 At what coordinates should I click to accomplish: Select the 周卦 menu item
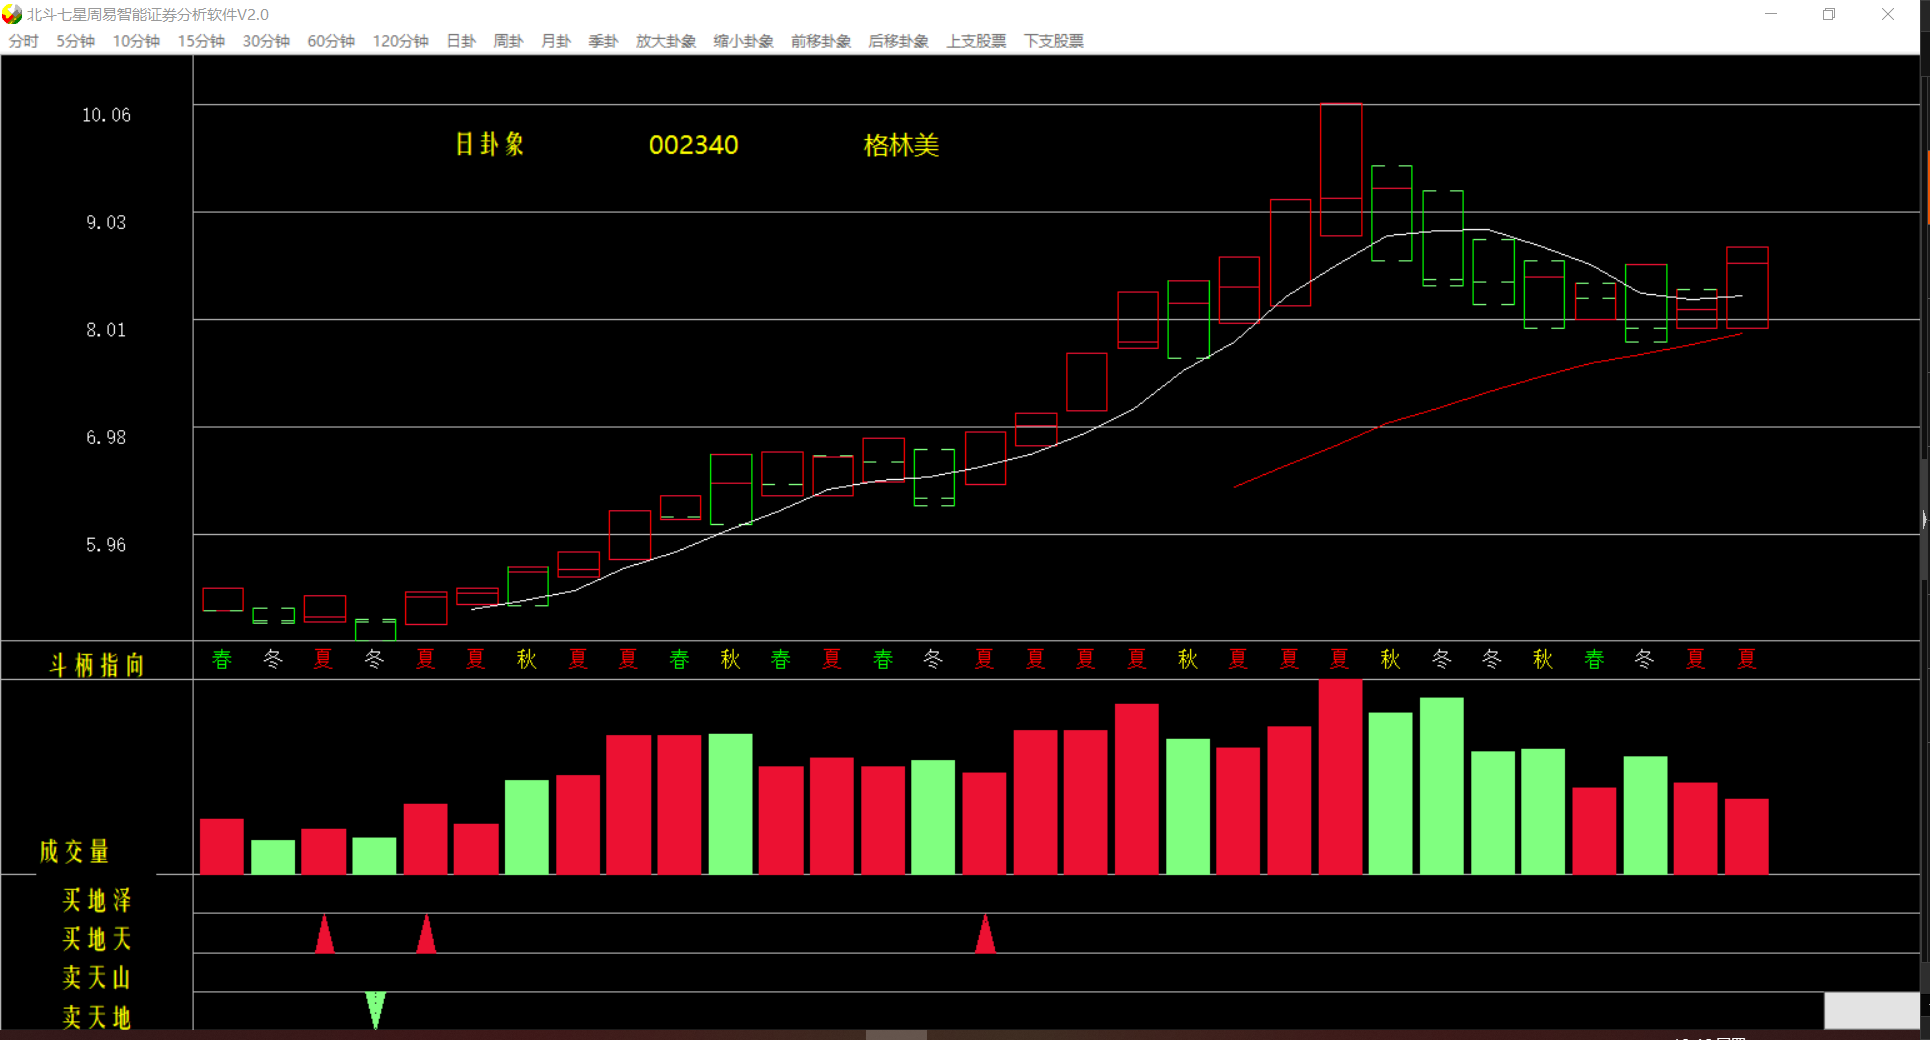508,41
